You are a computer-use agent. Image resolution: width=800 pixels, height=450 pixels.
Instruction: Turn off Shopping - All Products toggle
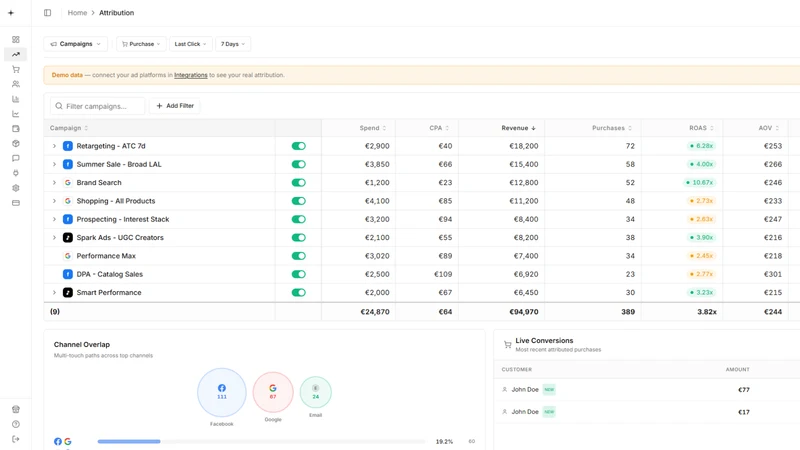coord(298,201)
